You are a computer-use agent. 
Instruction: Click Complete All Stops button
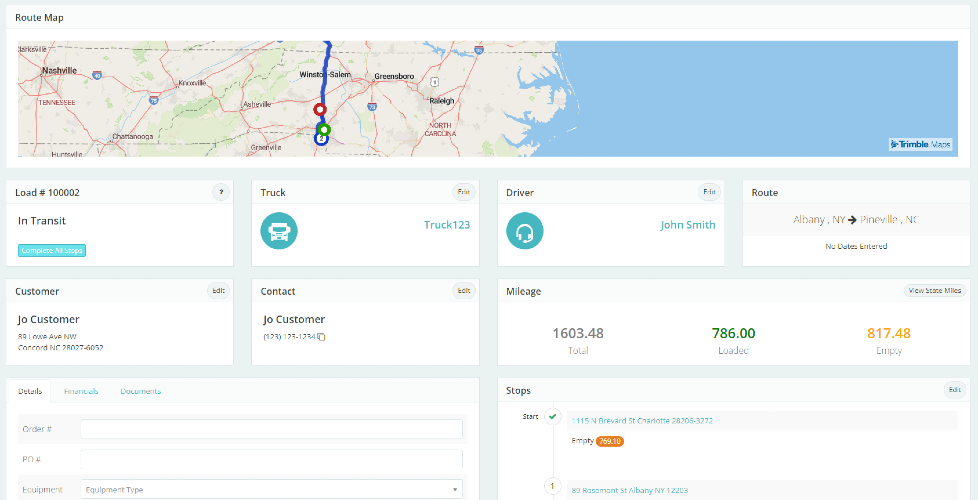[x=51, y=251]
